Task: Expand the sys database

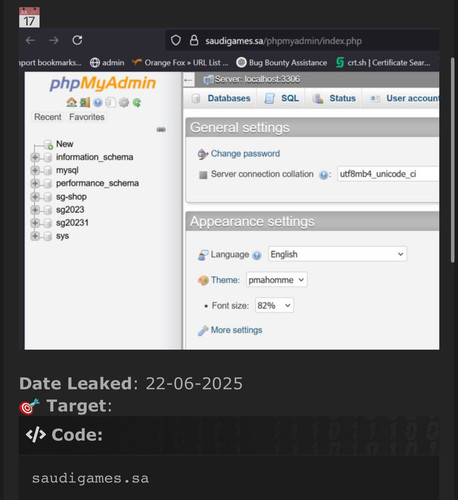Action: tap(35, 236)
